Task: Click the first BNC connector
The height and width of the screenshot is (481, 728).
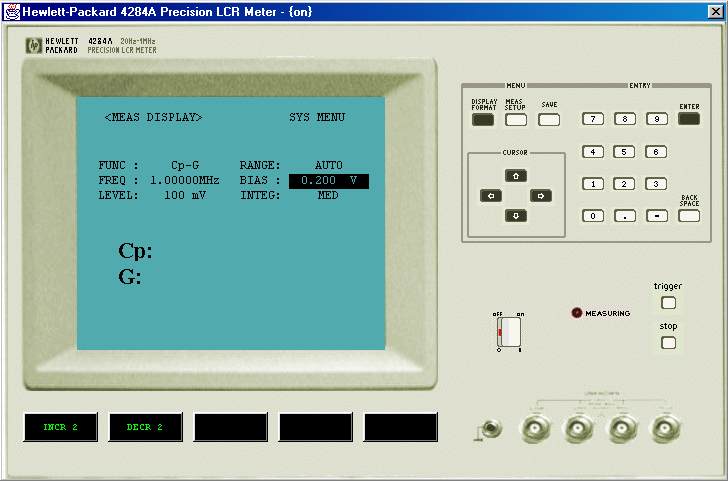Action: pyautogui.click(x=535, y=428)
